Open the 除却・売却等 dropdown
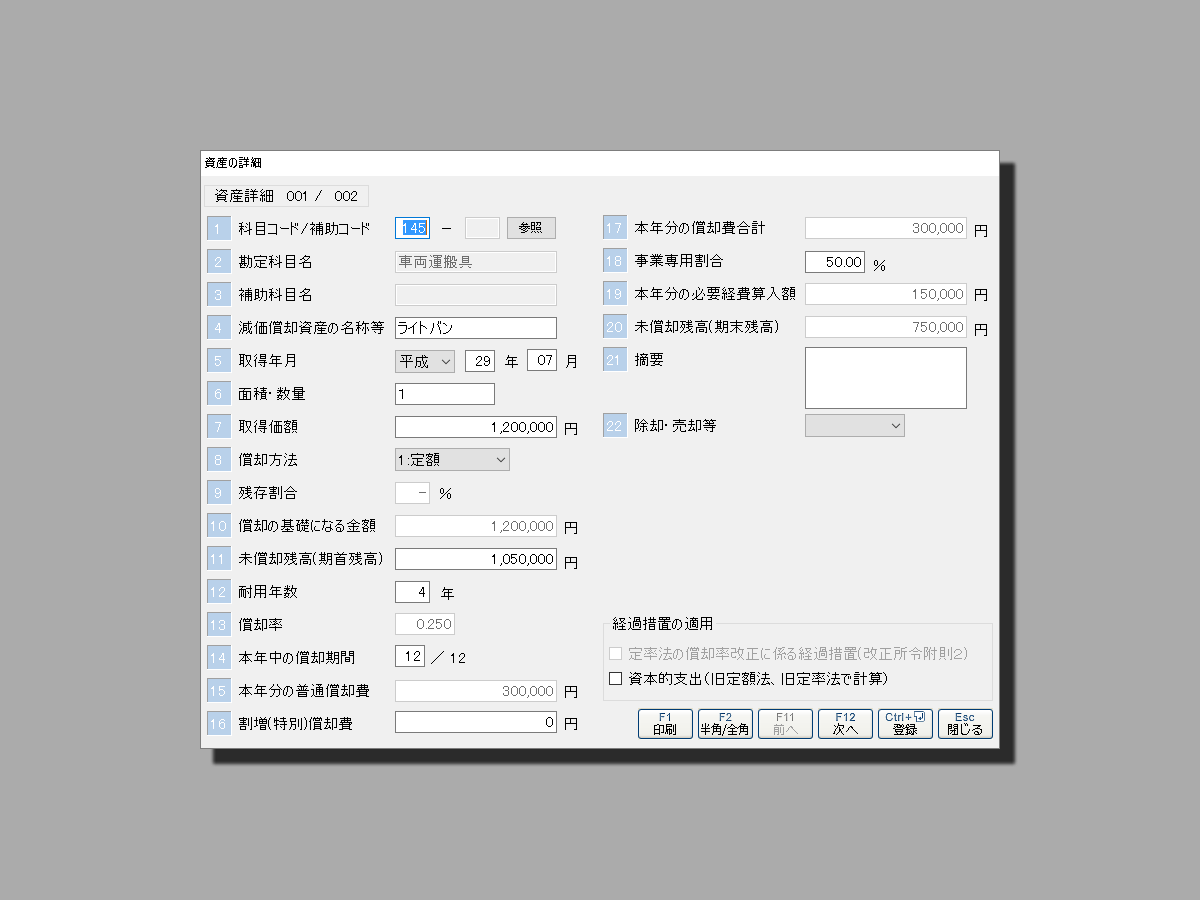 coord(854,426)
